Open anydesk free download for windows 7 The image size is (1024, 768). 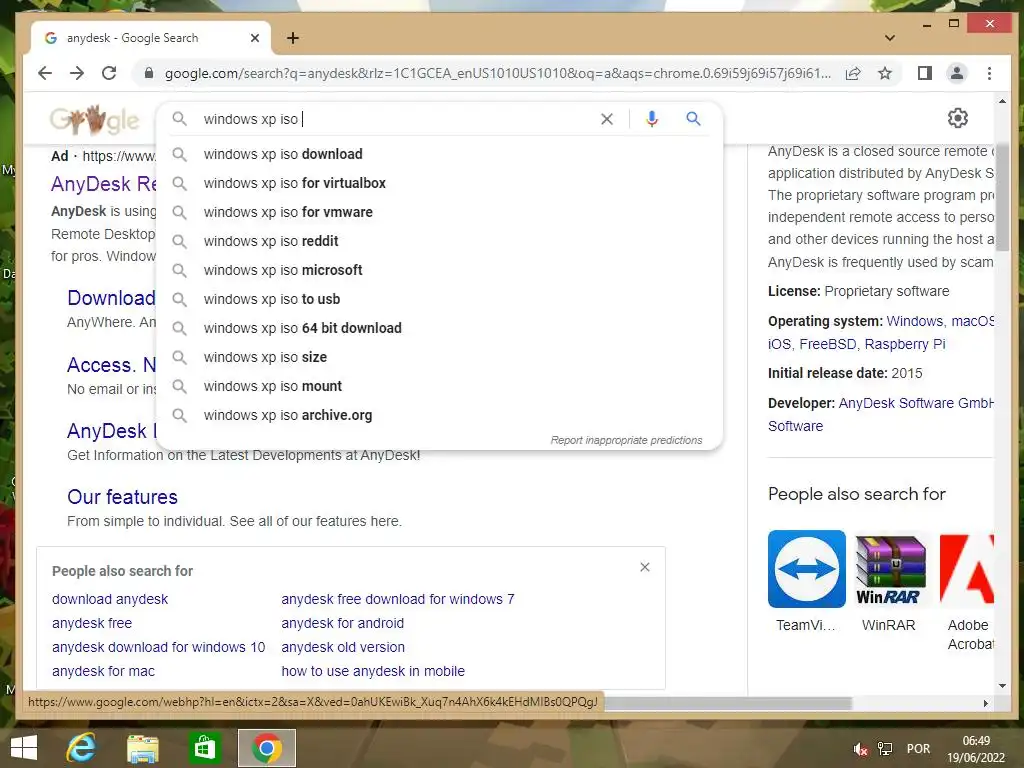click(398, 599)
